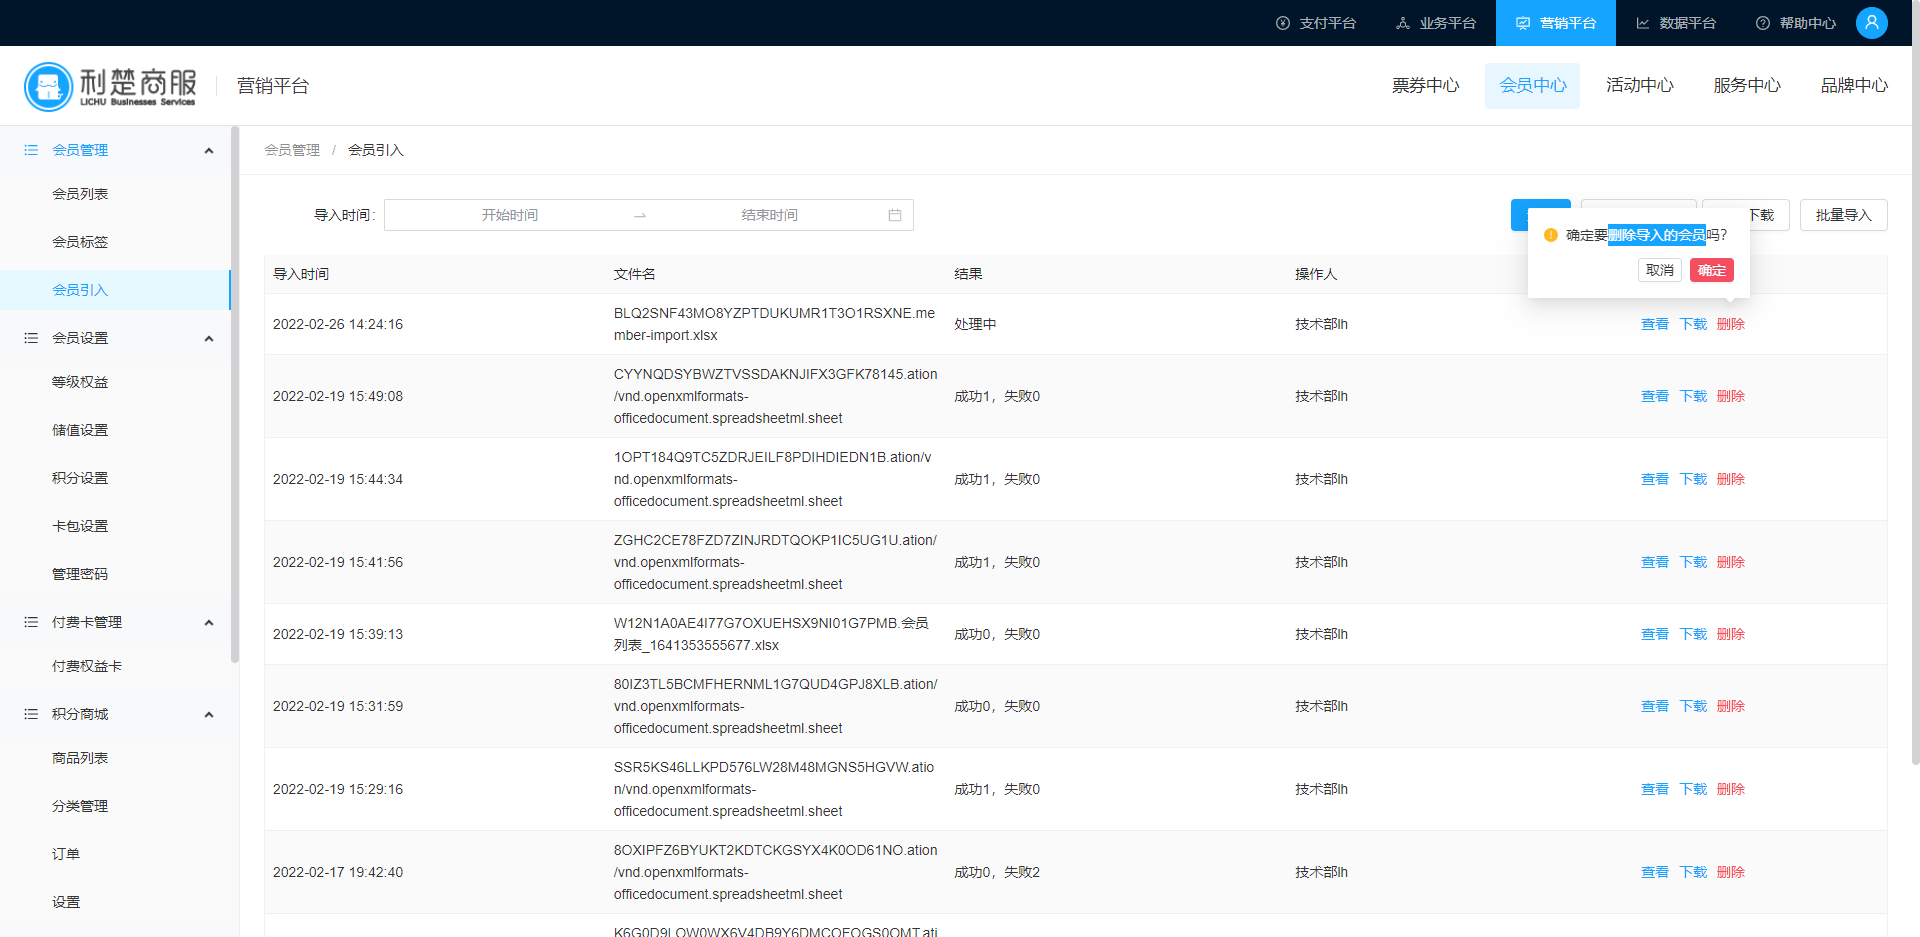Click 删除 for the 14:24:16 import row
This screenshot has width=1920, height=937.
click(x=1731, y=324)
